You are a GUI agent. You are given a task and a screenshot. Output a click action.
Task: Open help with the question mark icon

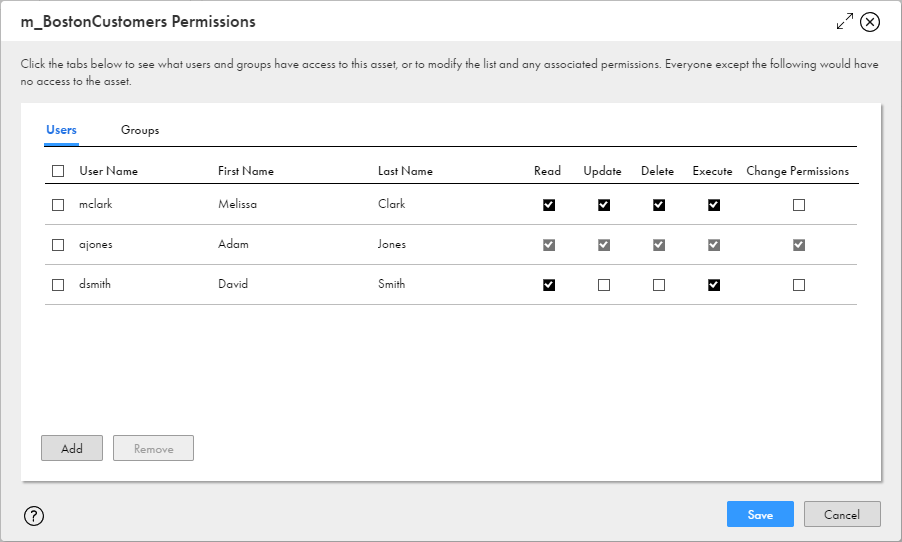(34, 516)
